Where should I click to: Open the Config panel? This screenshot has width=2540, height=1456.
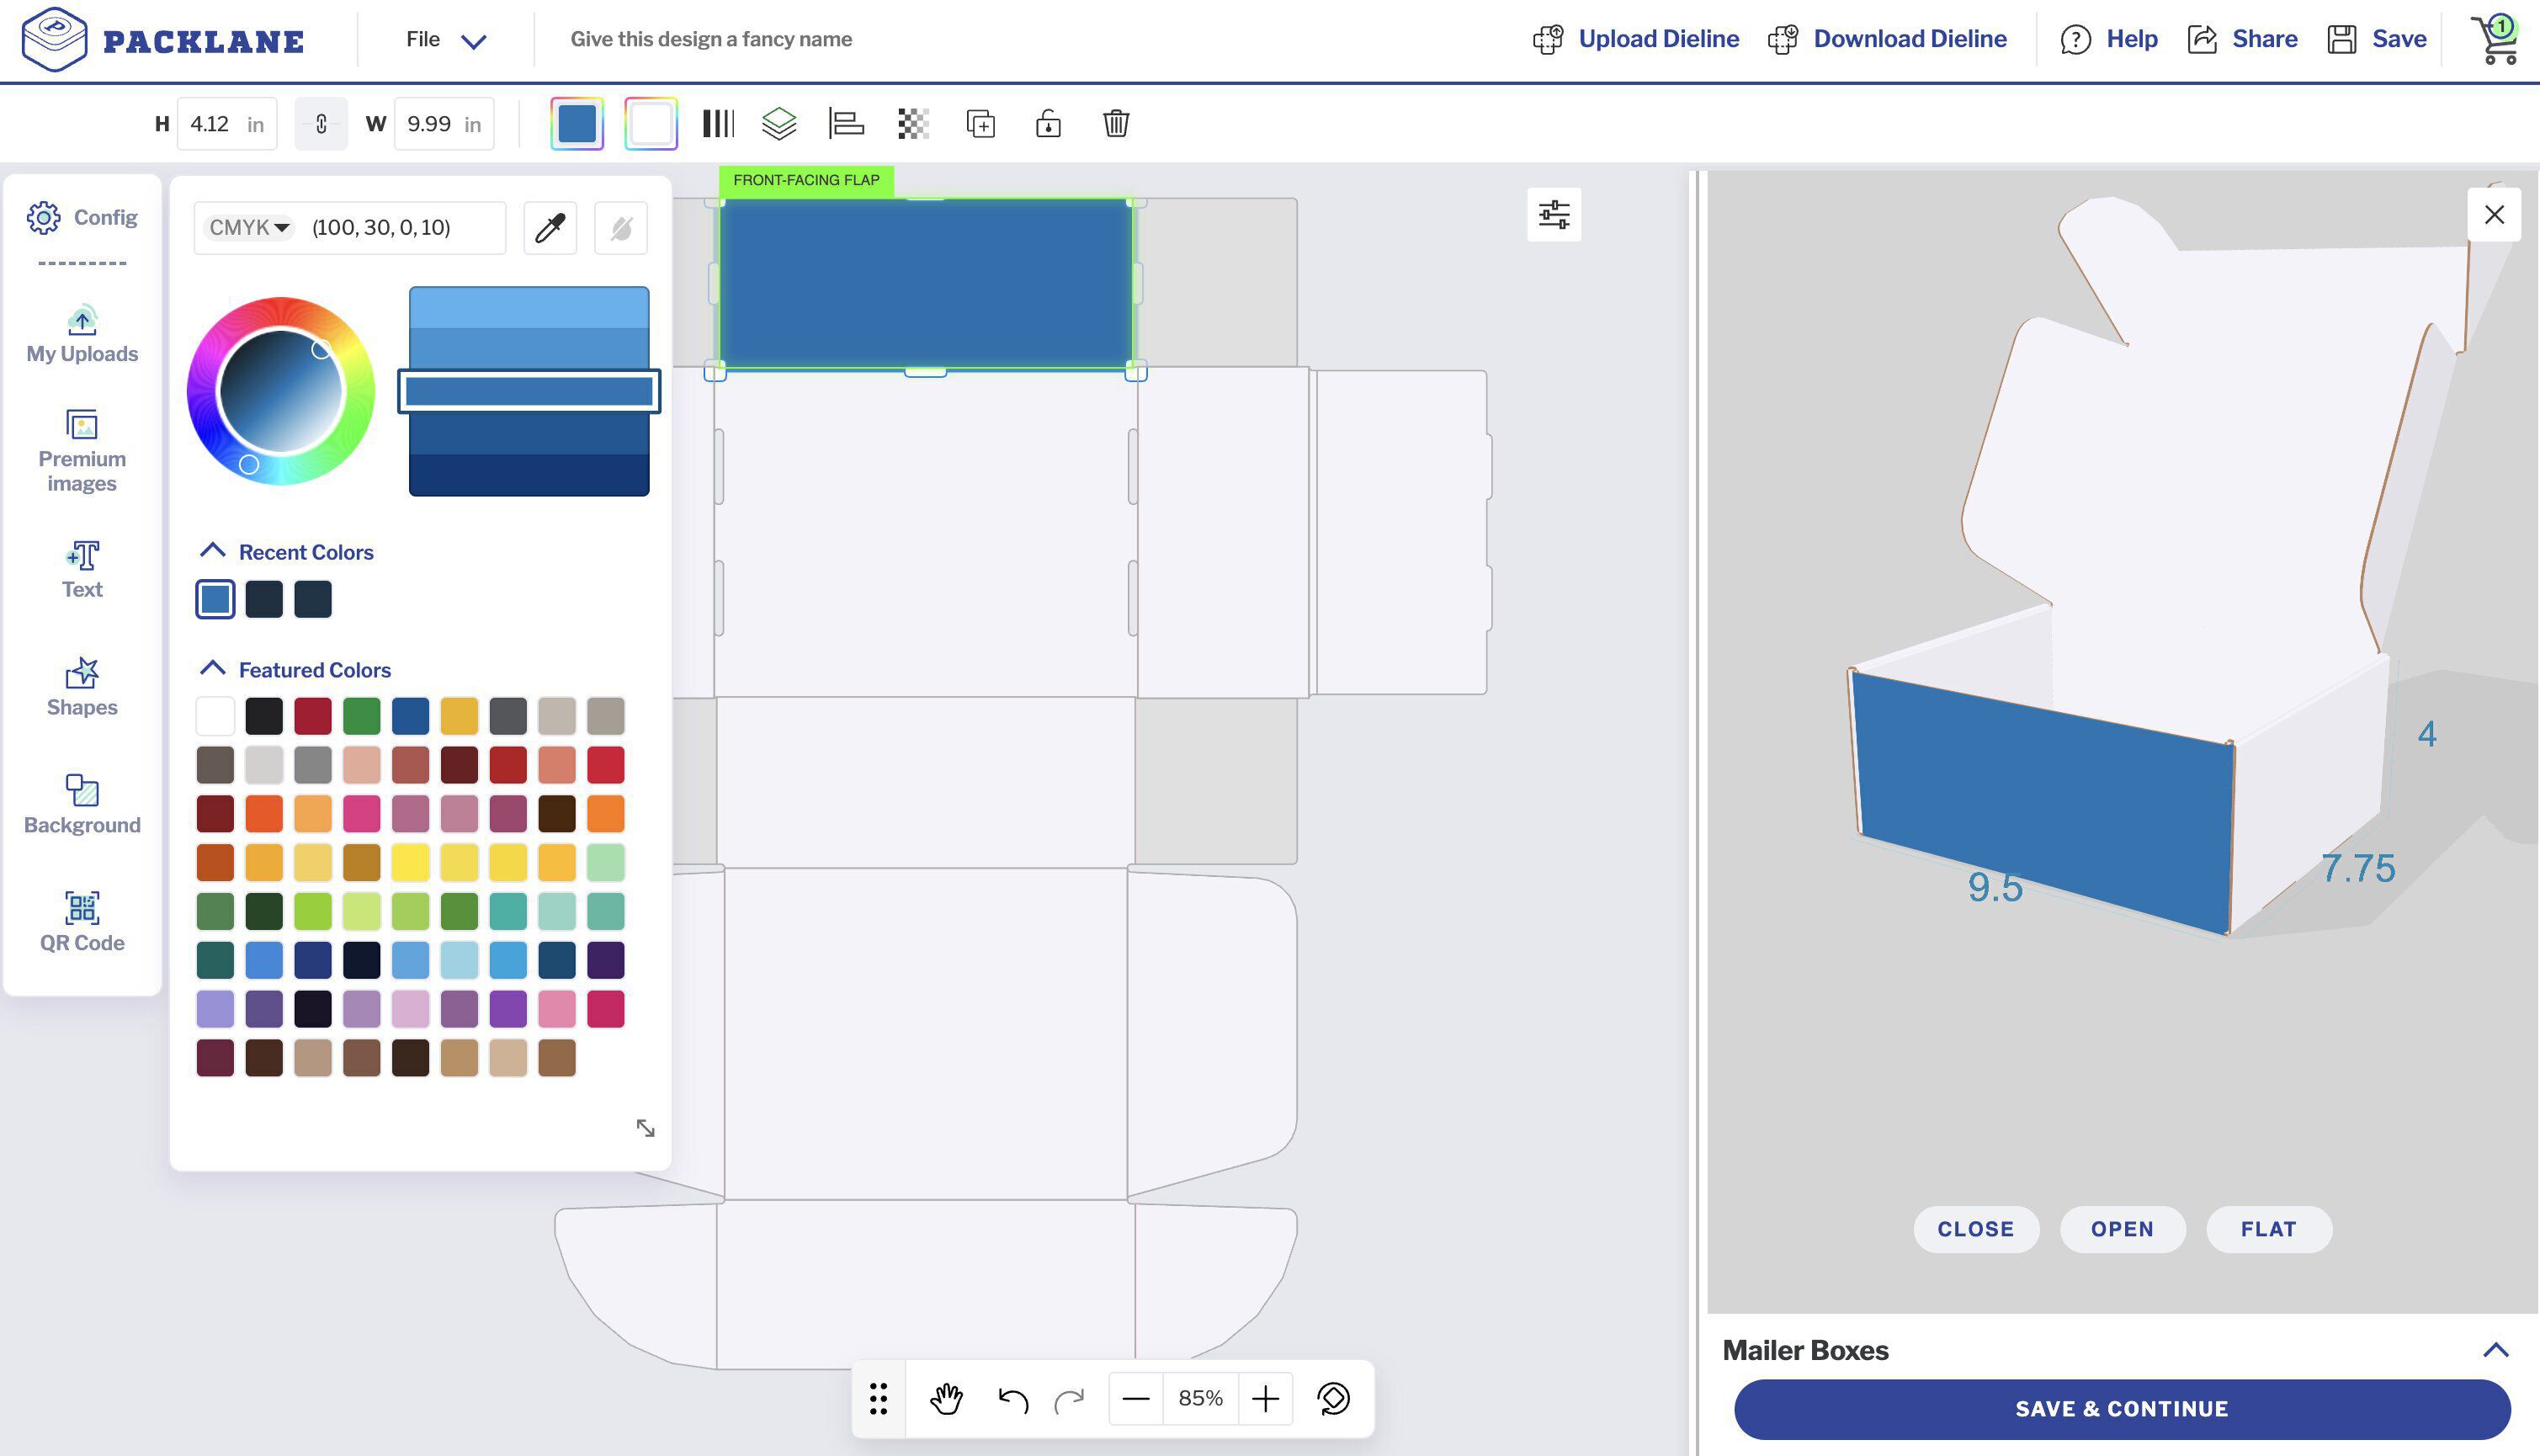tap(82, 217)
